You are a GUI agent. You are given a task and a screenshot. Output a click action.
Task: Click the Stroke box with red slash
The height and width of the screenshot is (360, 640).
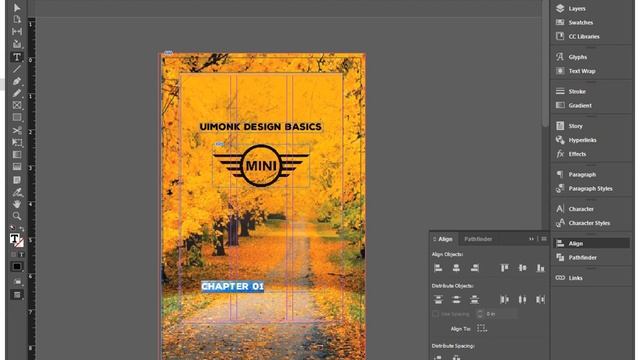point(20,244)
